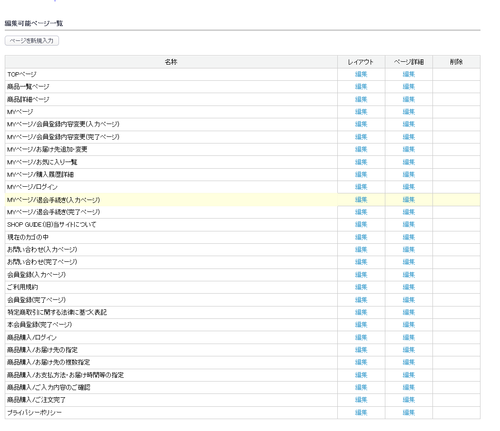Edit layout of 現在のカゴの中
This screenshot has width=500, height=431.
[361, 237]
